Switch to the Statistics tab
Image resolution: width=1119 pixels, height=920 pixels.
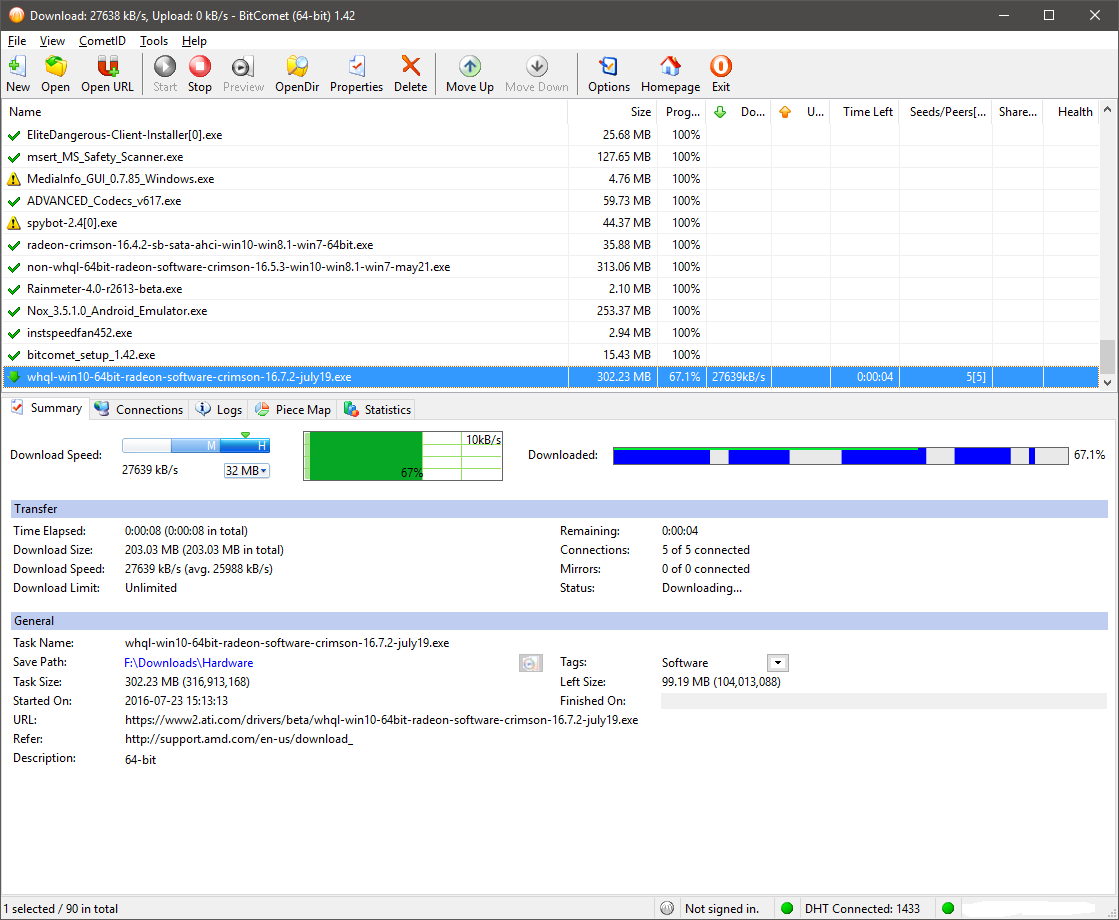(x=378, y=410)
